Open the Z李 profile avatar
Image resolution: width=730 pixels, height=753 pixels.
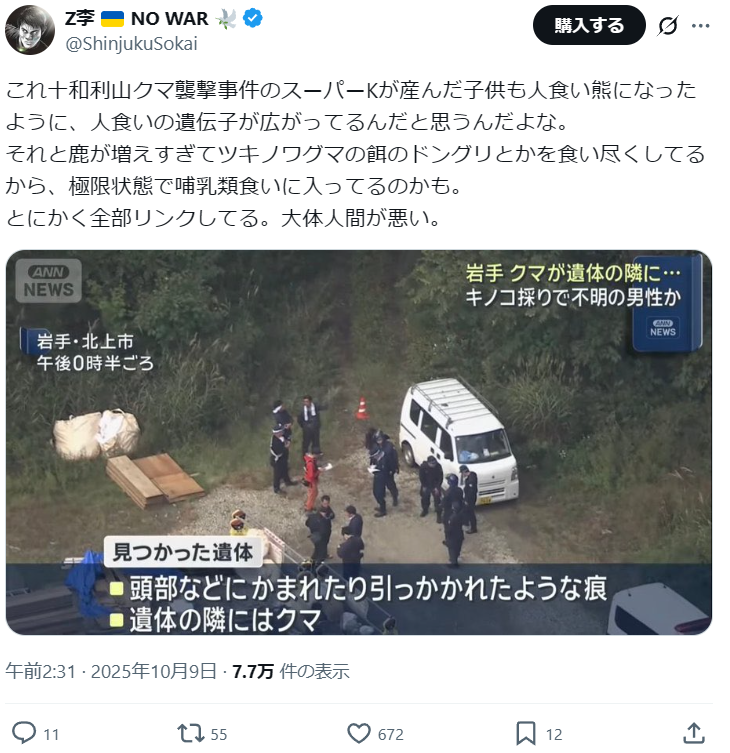click(30, 30)
